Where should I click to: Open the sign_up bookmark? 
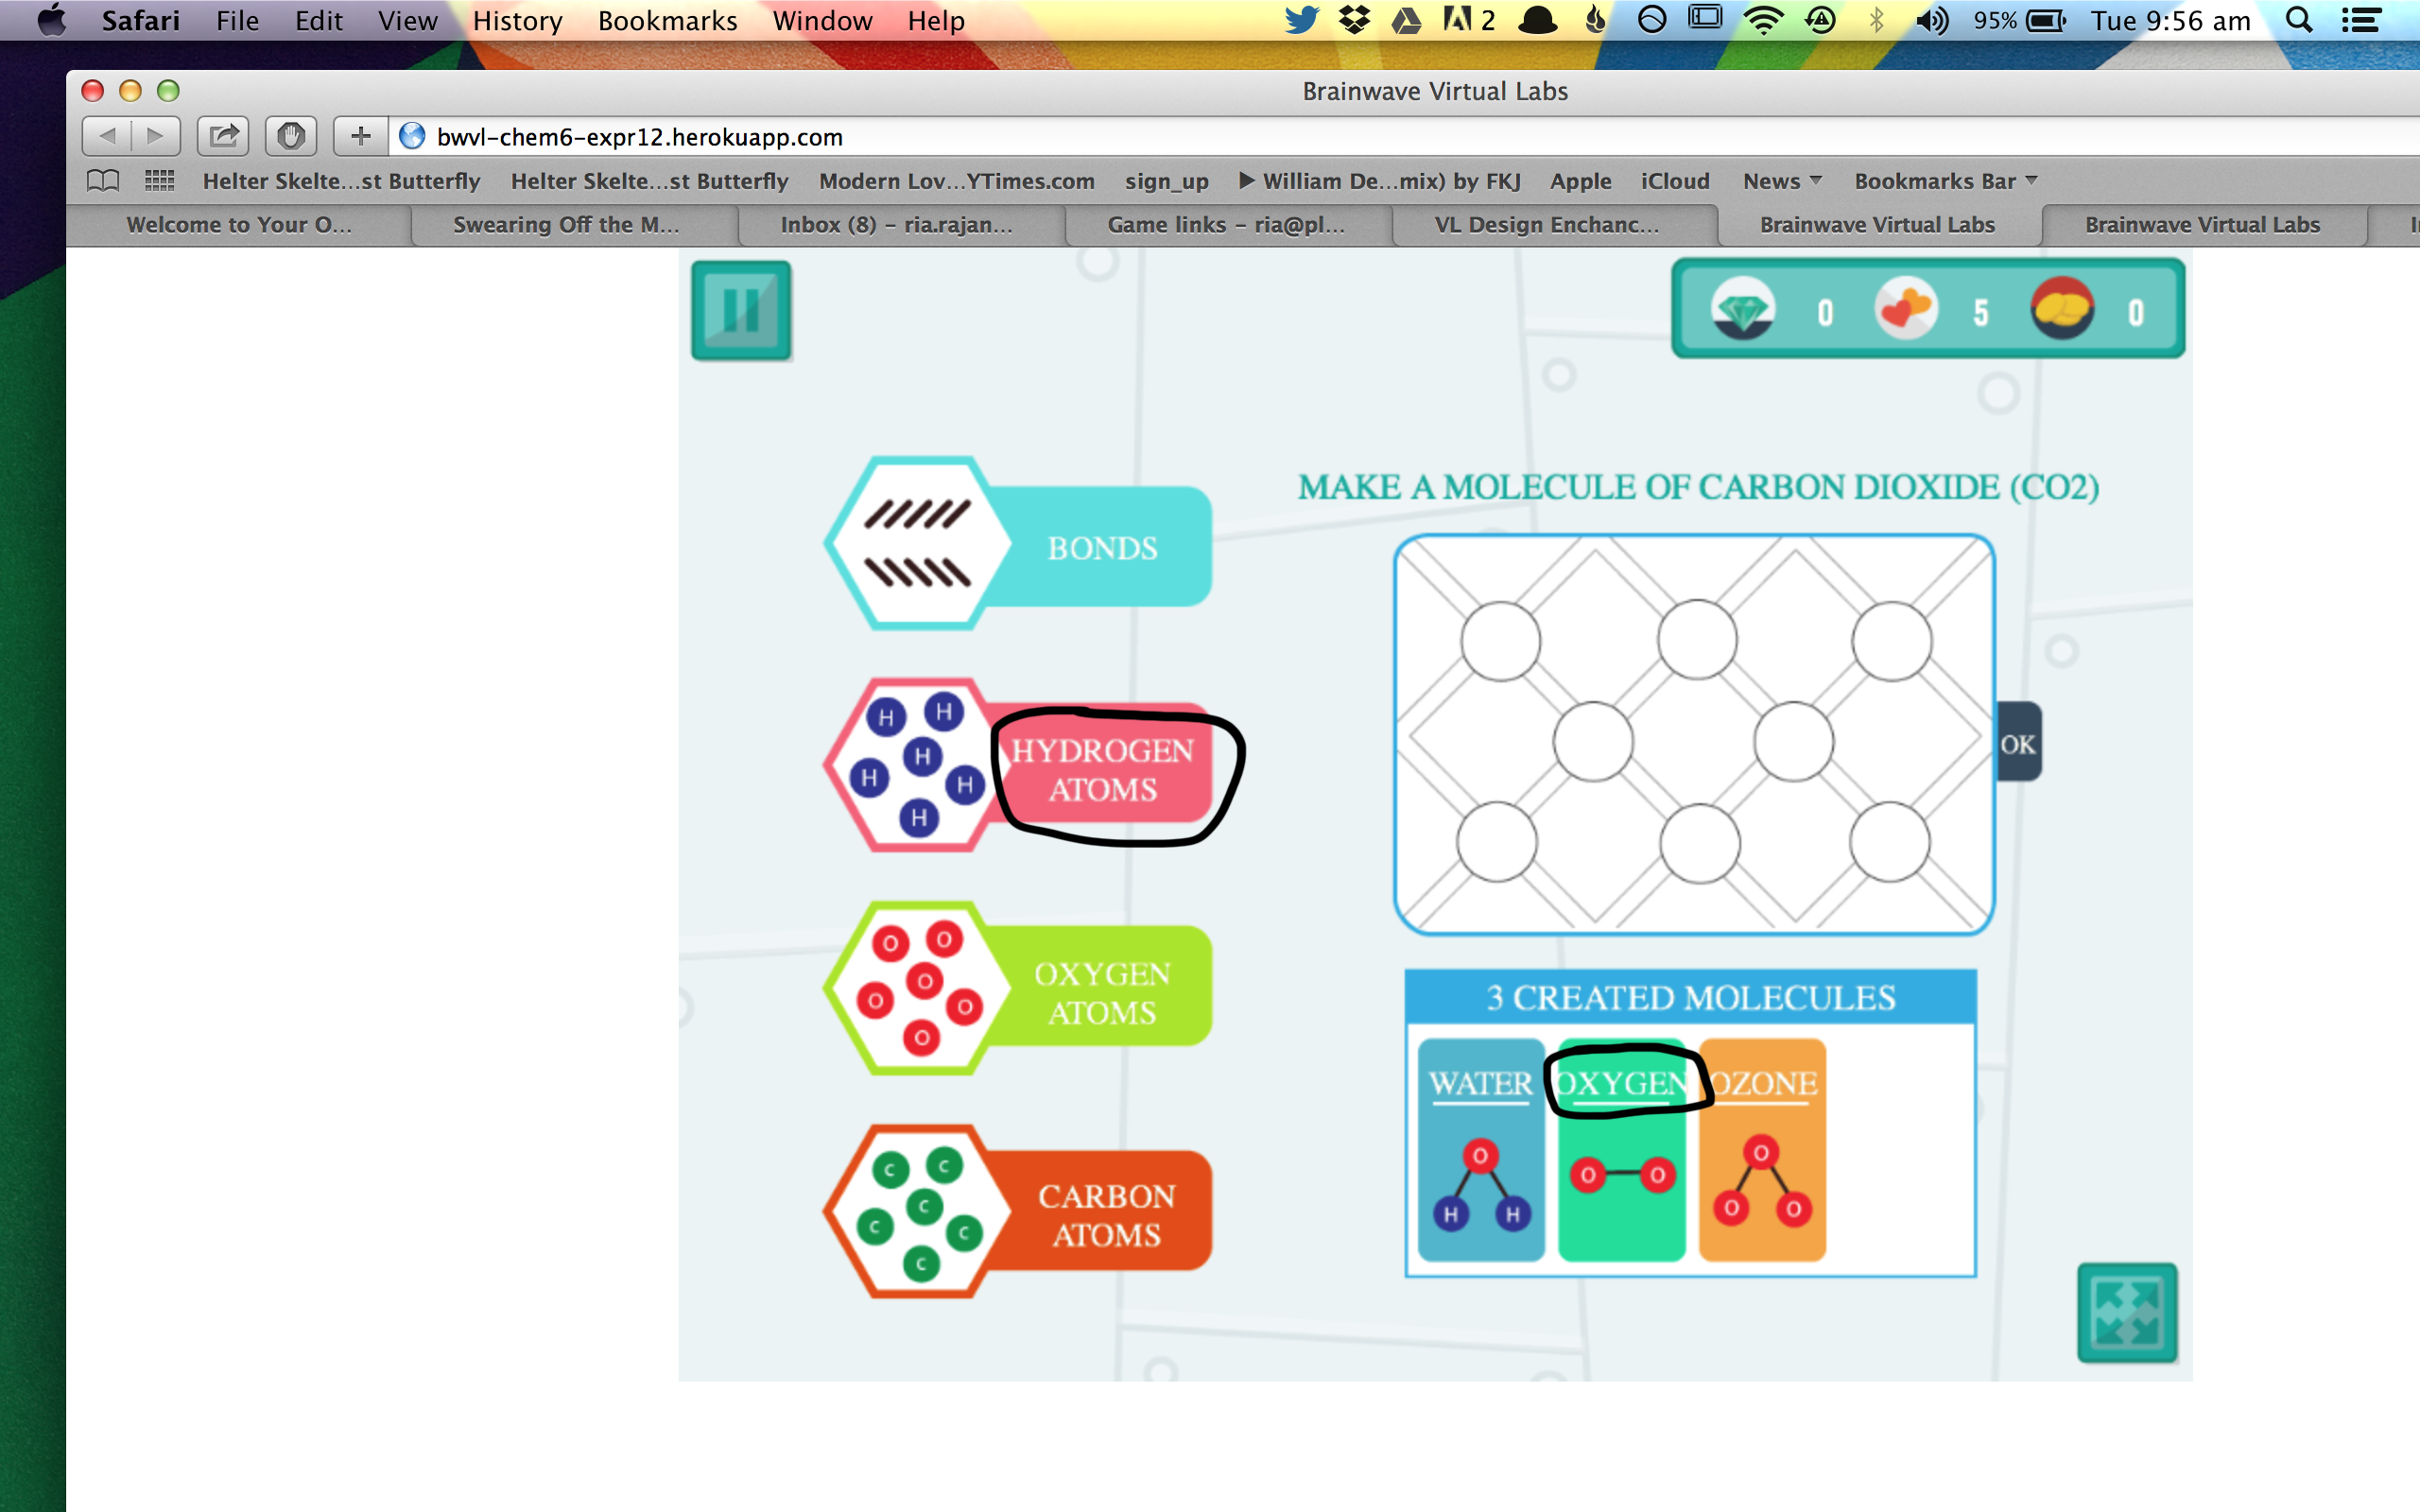coord(1166,181)
